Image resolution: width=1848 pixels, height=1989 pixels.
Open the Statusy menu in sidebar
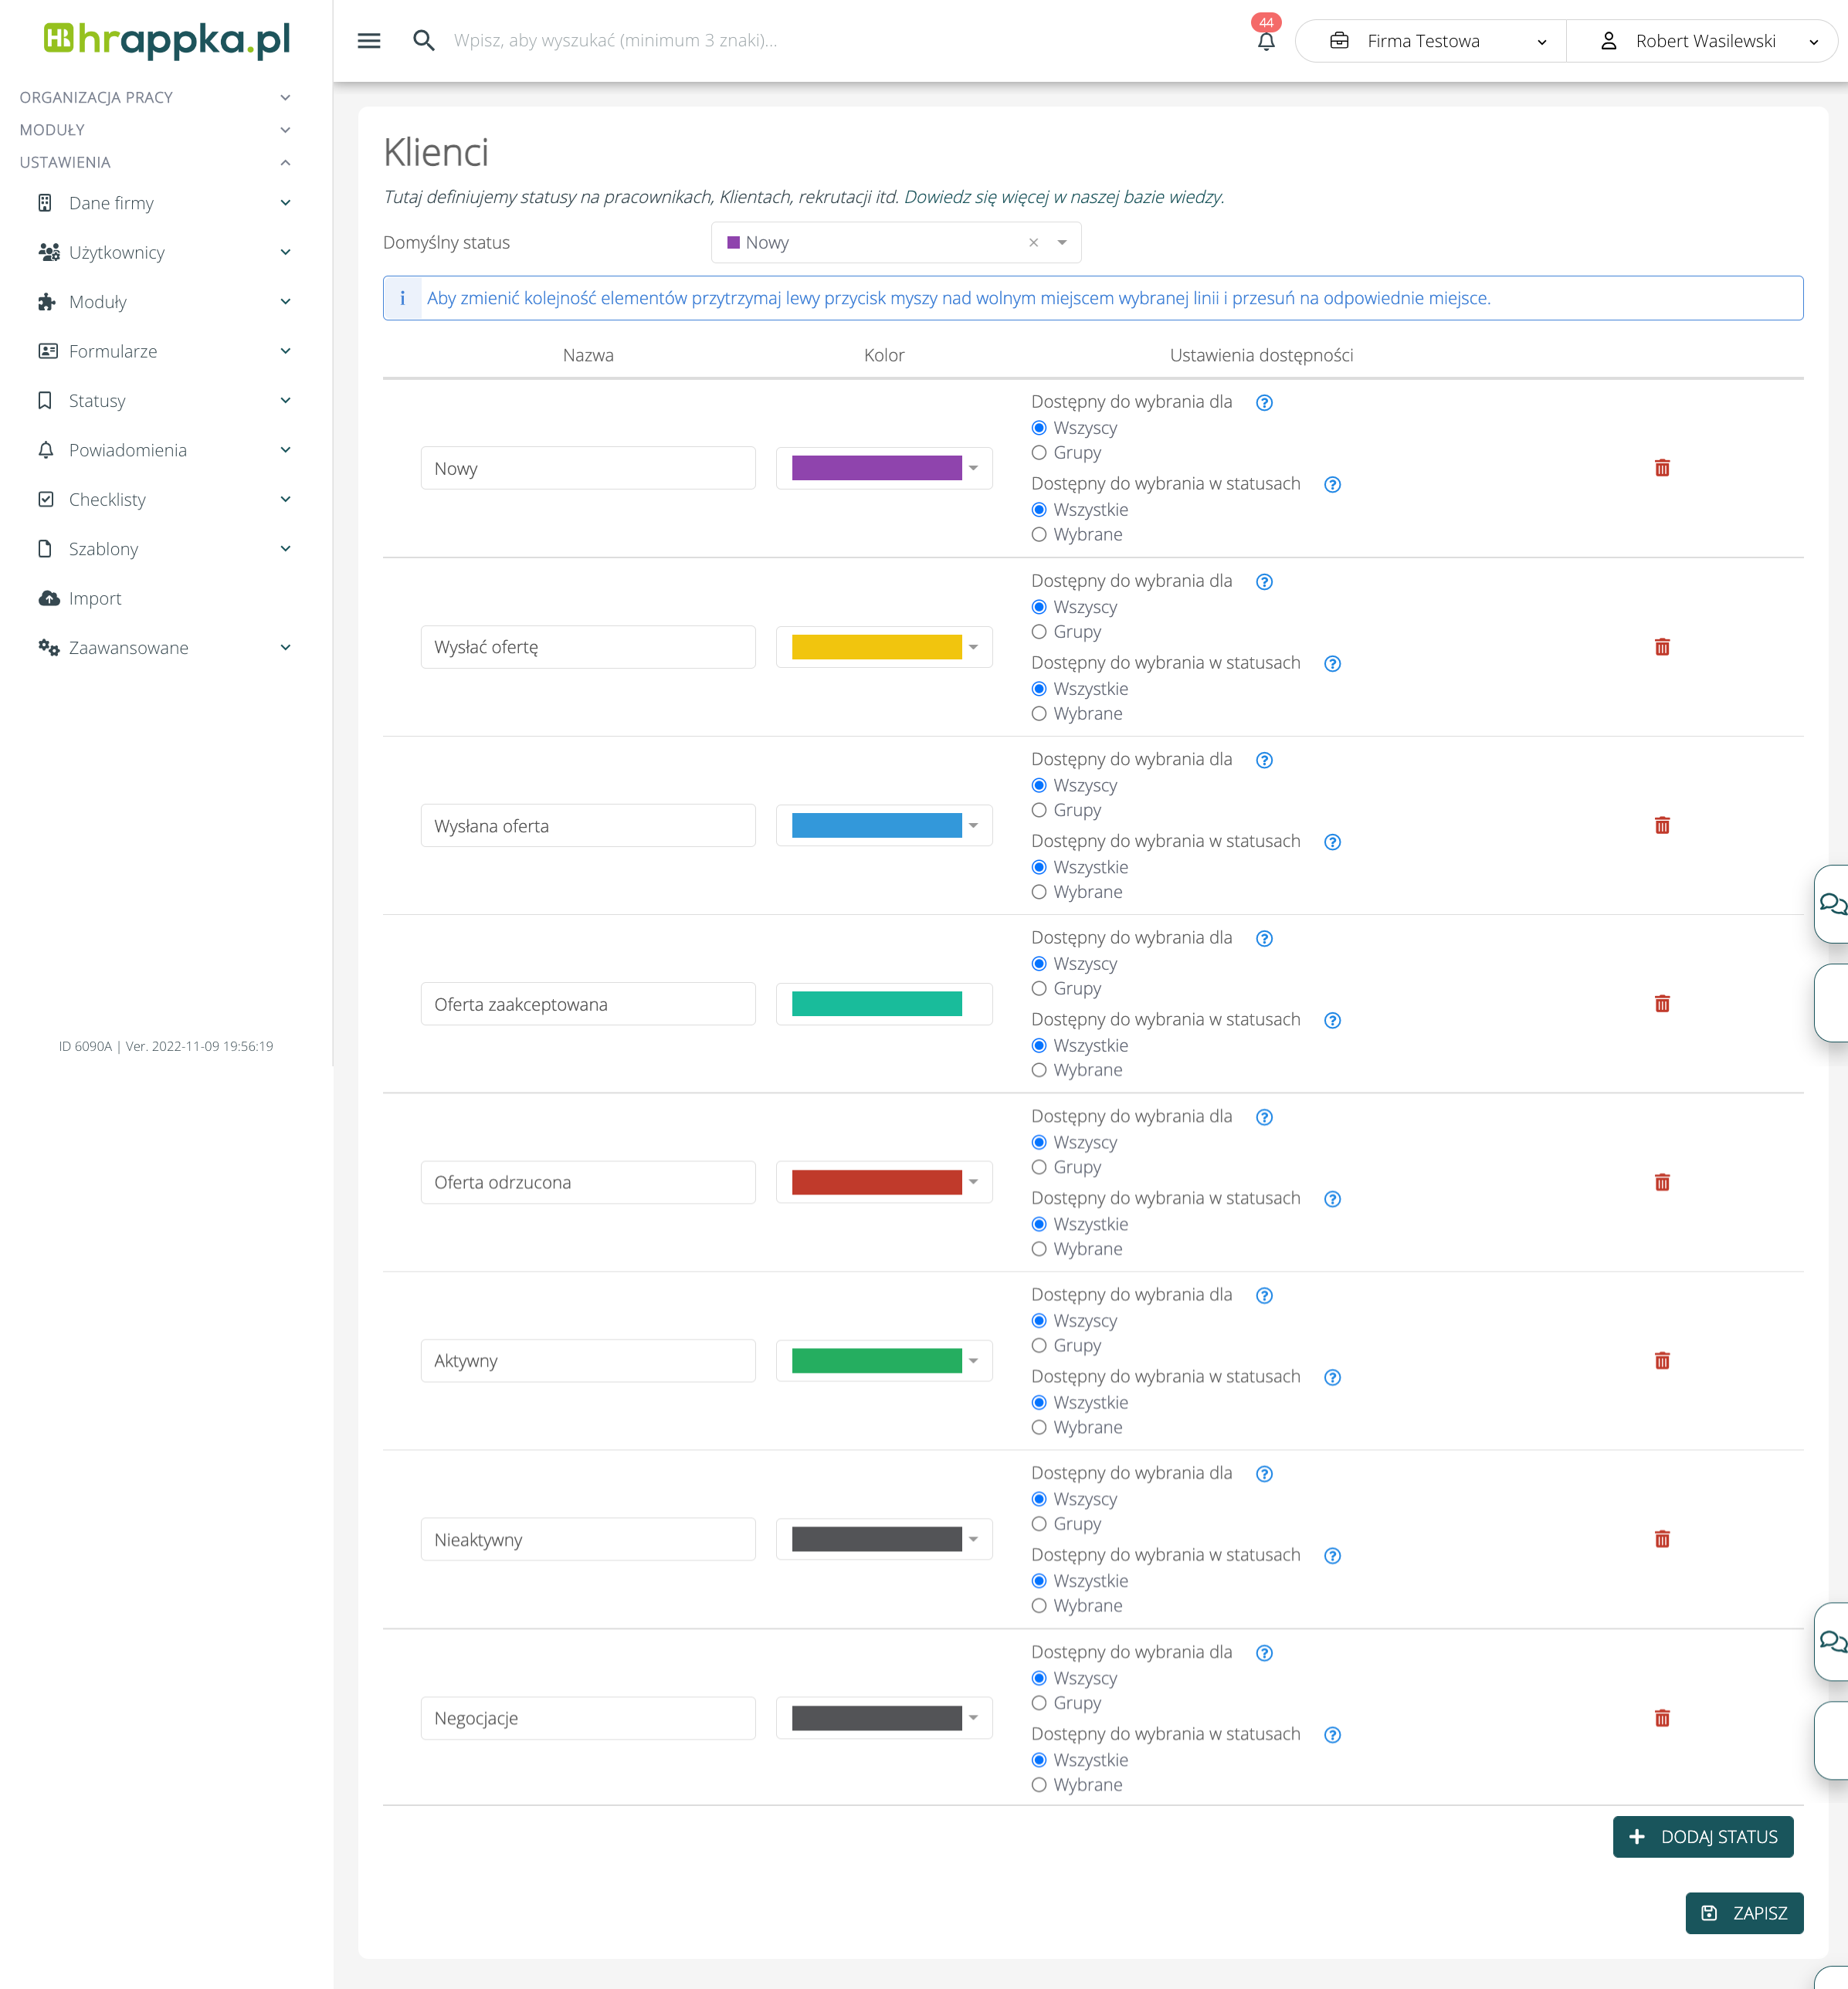click(x=96, y=401)
